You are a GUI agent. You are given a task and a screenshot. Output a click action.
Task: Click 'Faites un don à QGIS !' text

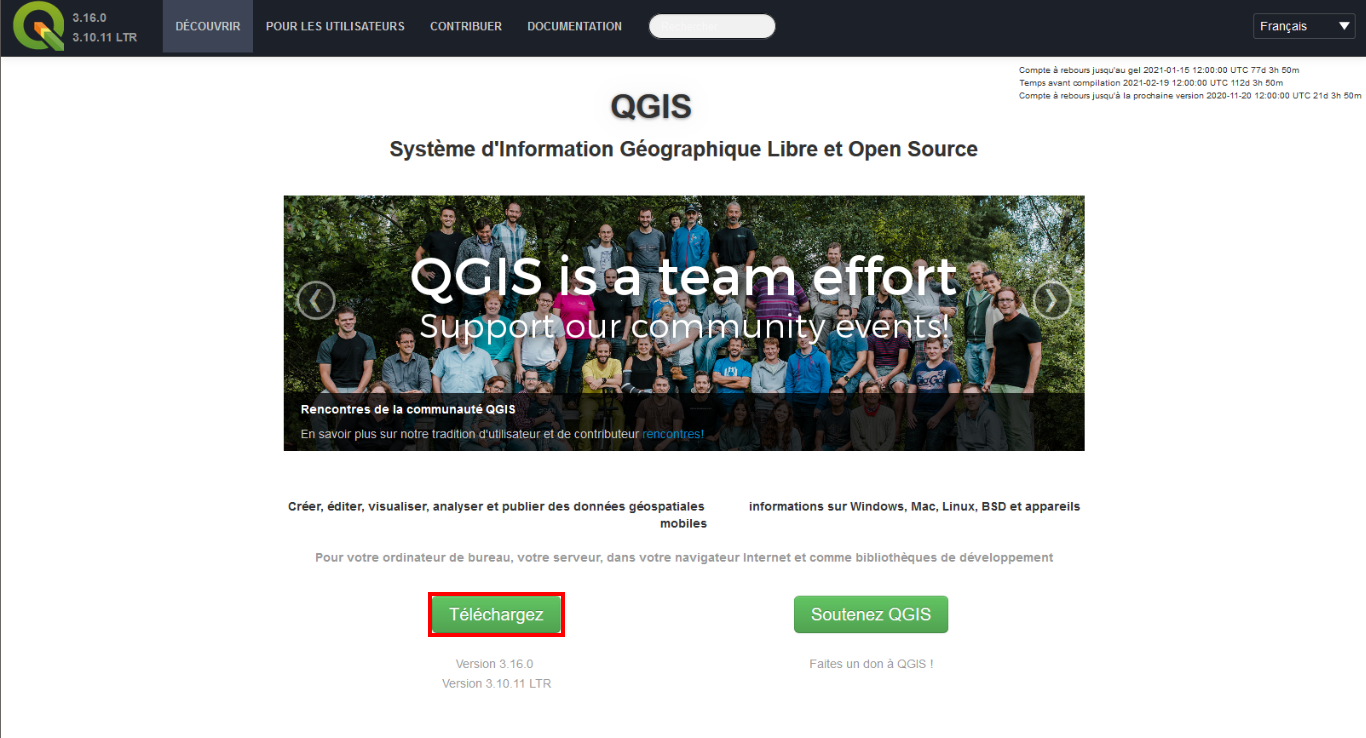pos(871,664)
